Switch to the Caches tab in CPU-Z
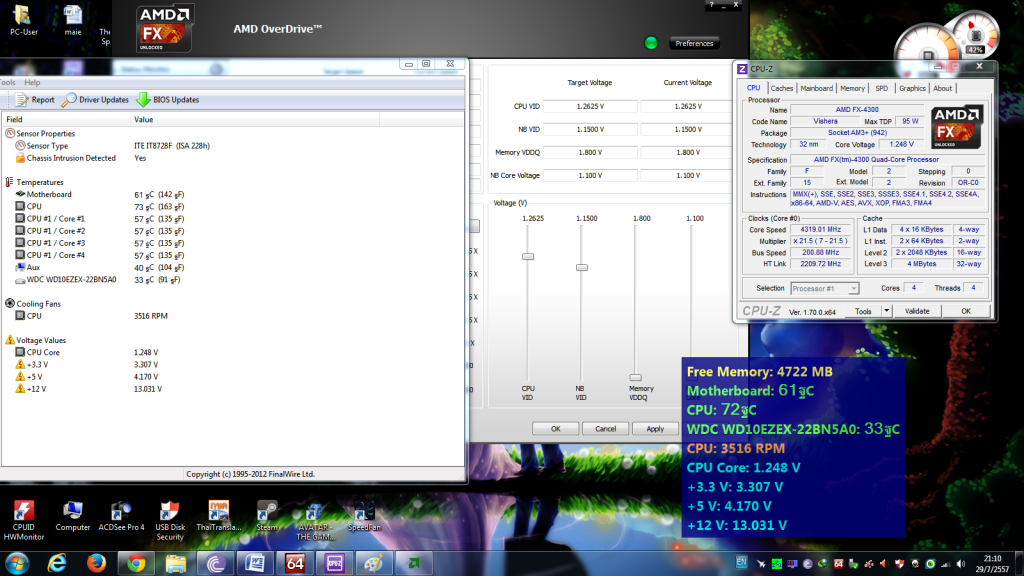The height and width of the screenshot is (576, 1024). point(782,88)
